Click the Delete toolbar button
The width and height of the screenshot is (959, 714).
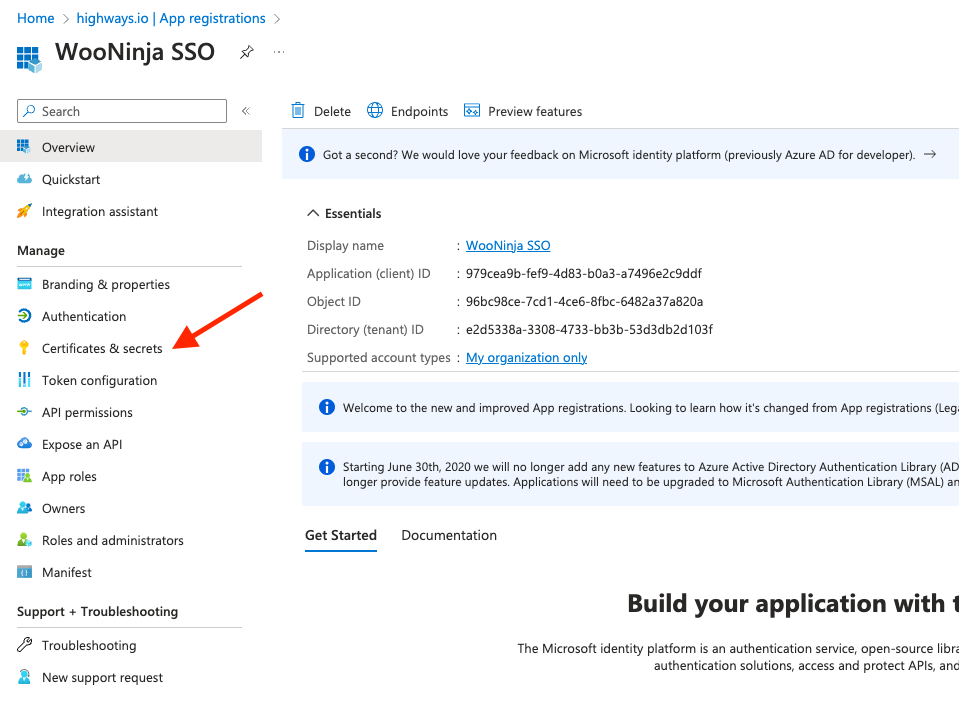321,111
